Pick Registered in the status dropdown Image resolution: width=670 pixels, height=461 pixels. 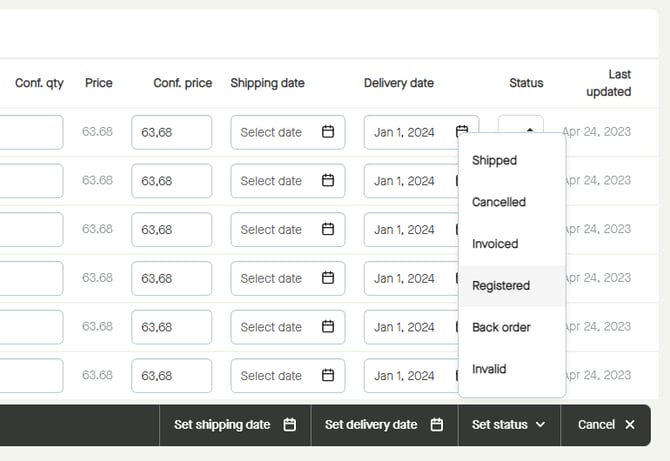[x=501, y=286]
